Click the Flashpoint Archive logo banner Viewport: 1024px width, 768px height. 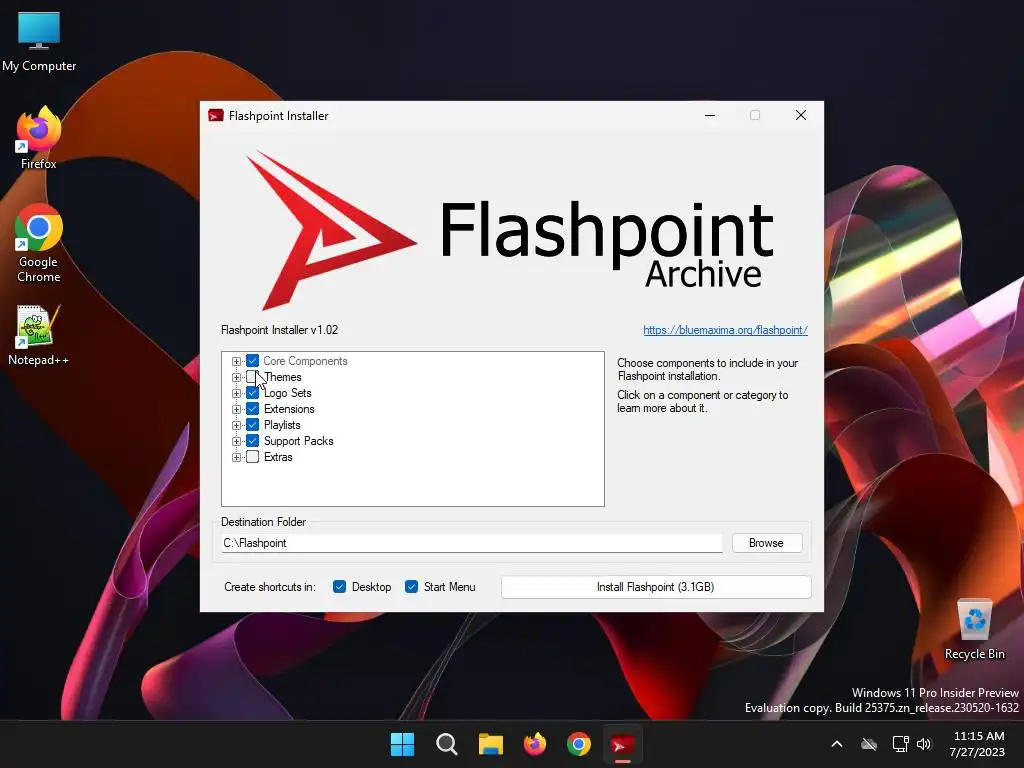pyautogui.click(x=510, y=230)
